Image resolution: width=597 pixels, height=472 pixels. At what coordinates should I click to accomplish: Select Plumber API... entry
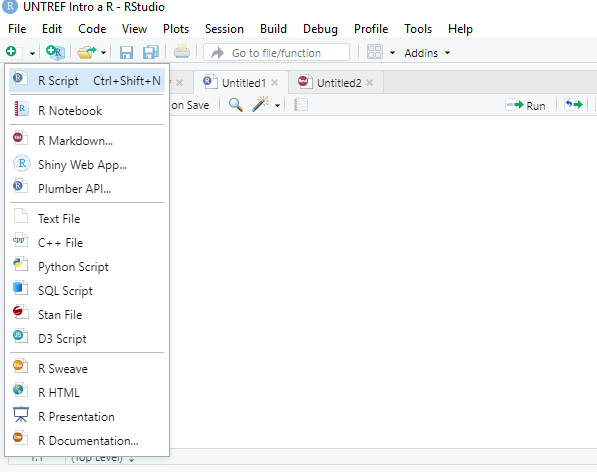(87, 188)
